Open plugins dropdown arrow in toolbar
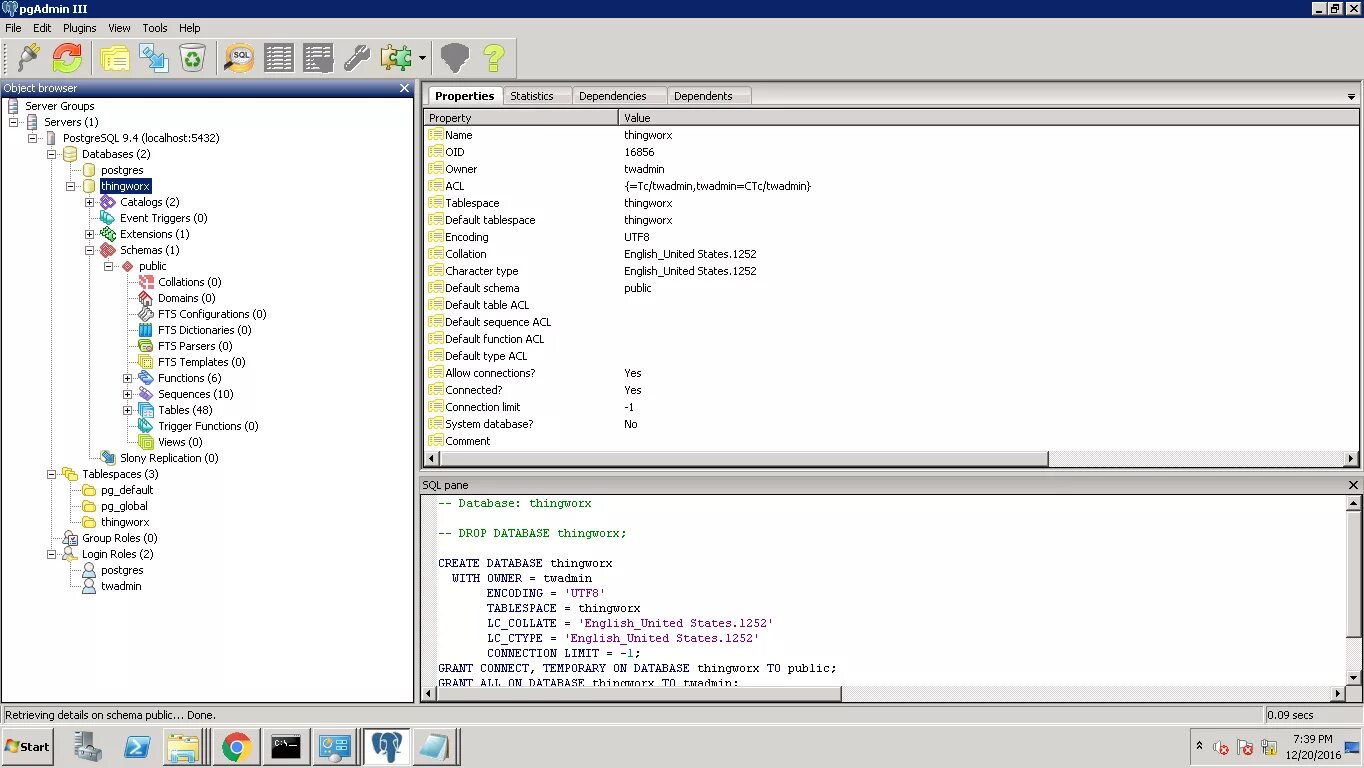The image size is (1364, 768). (x=422, y=59)
